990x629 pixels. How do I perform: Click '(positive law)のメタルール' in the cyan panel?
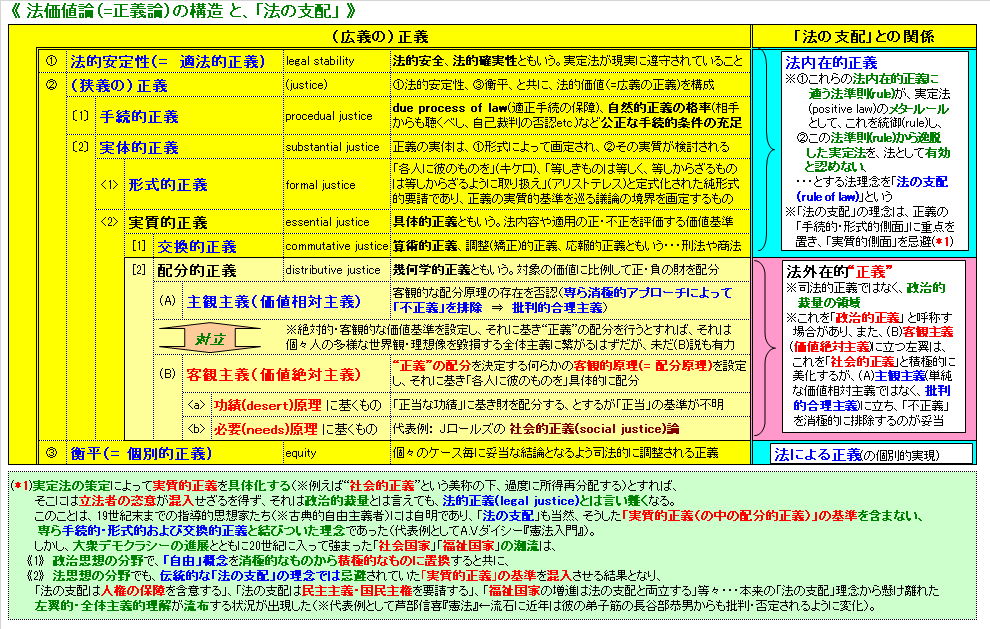pos(878,109)
